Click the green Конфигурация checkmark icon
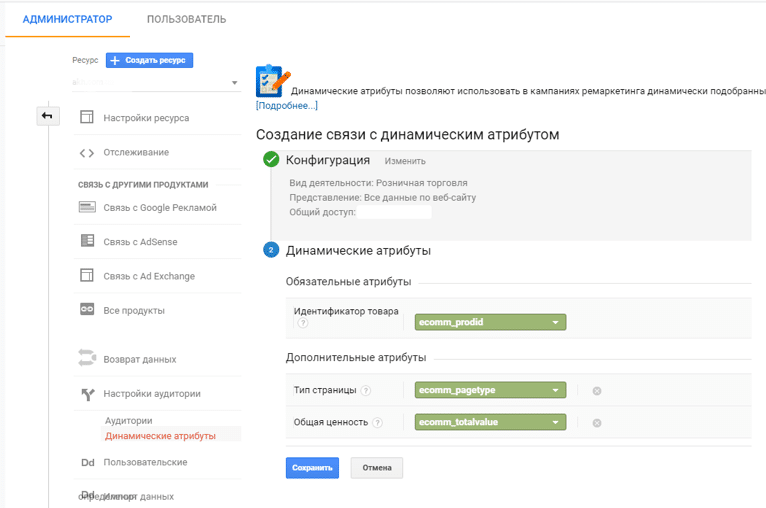Image resolution: width=766 pixels, height=508 pixels. click(x=271, y=159)
